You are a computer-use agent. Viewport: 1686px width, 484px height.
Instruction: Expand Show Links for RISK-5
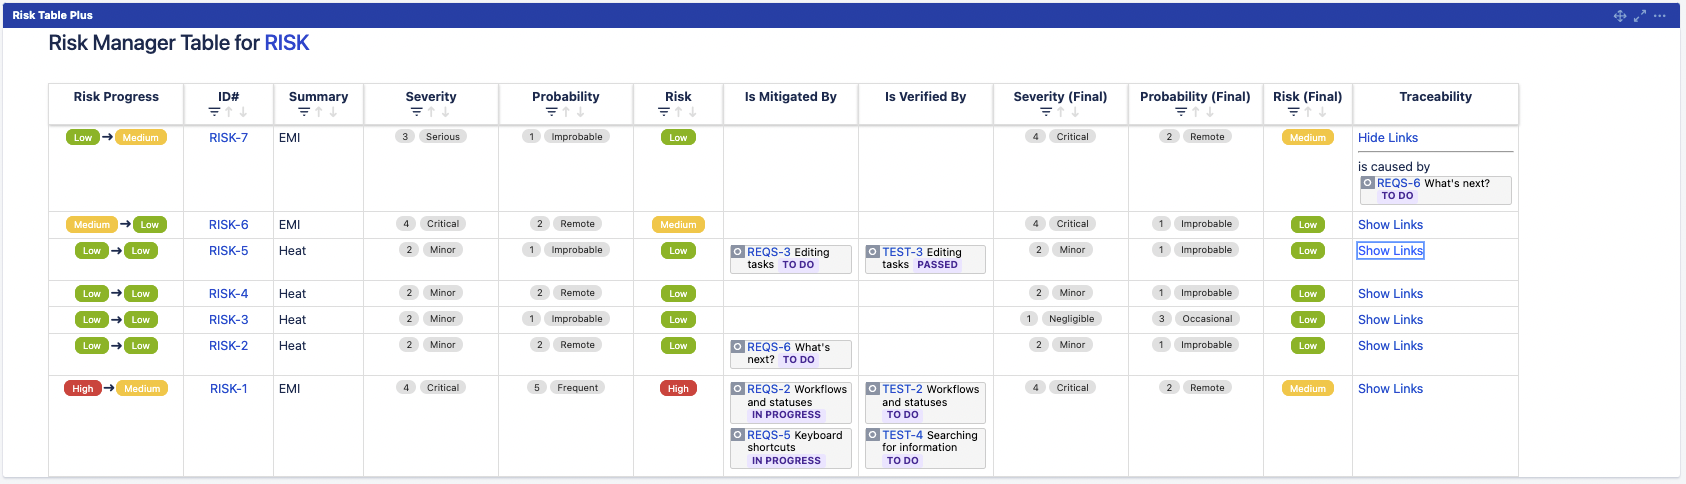point(1390,251)
